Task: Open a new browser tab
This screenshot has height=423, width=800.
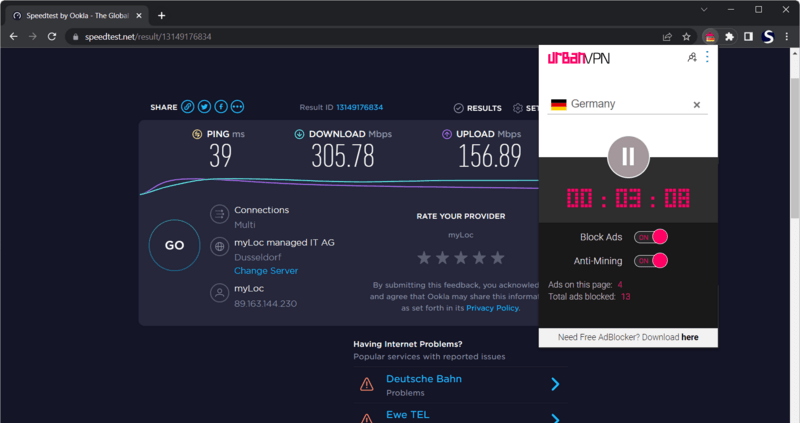Action: [x=161, y=16]
